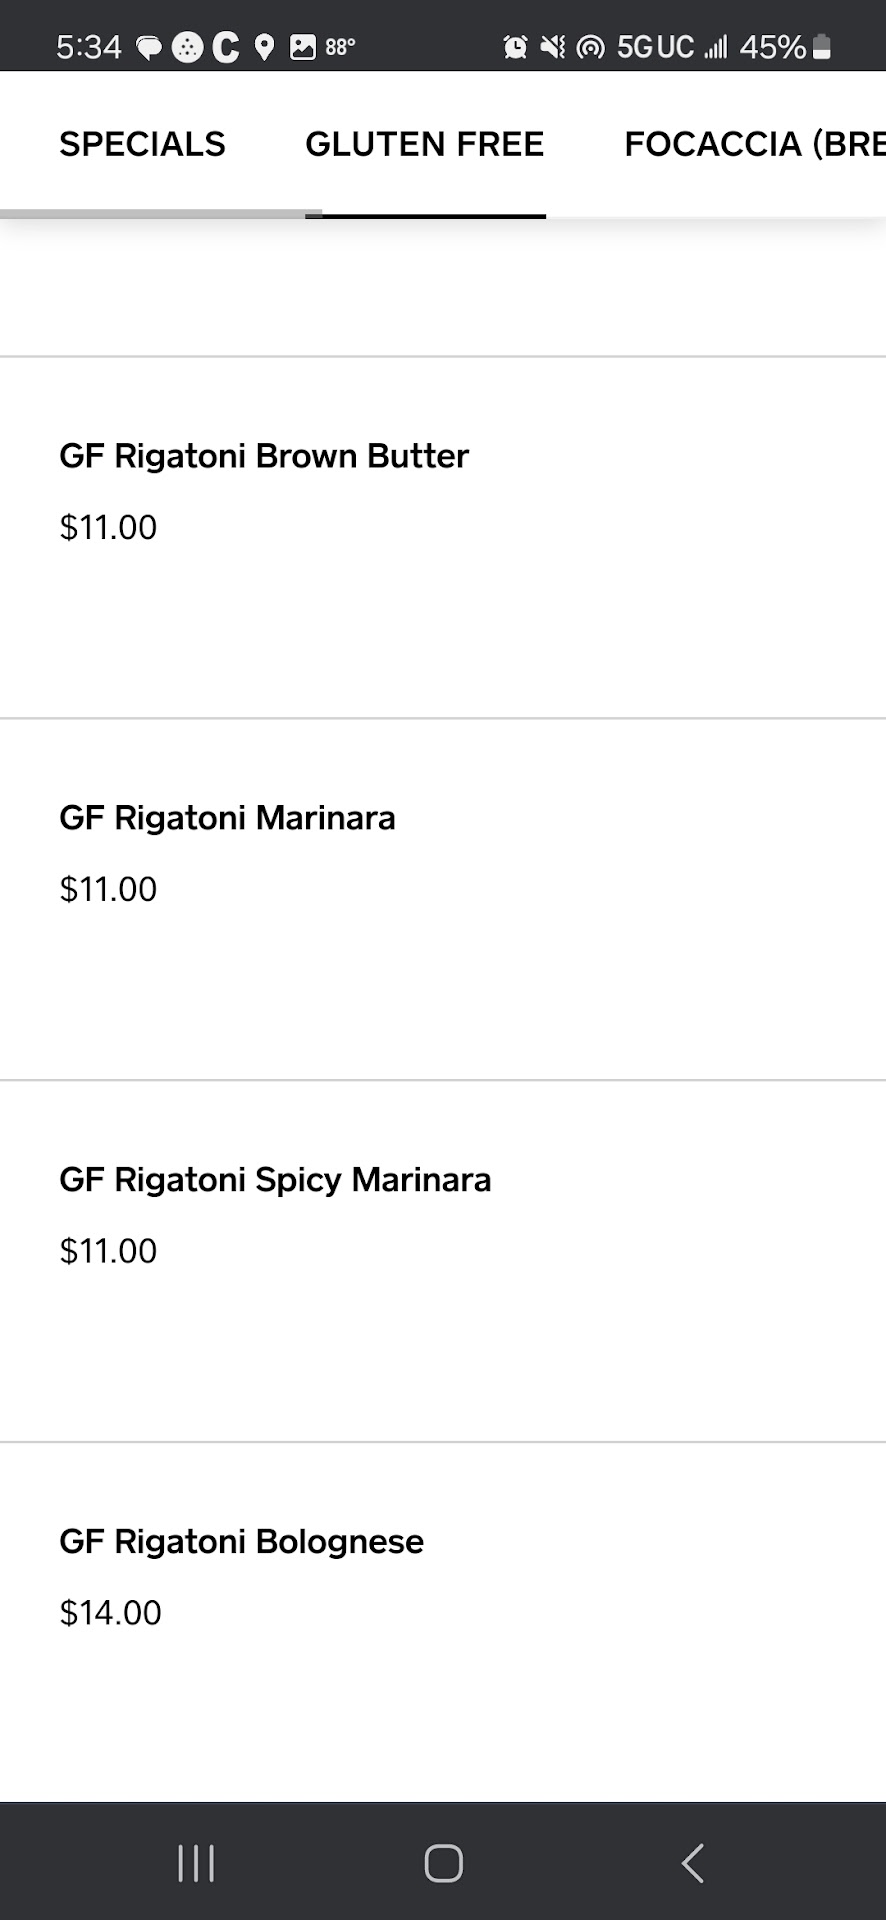This screenshot has height=1920, width=886.
Task: Choose GF Rigatoni Spicy Marinara
Action: (275, 1180)
